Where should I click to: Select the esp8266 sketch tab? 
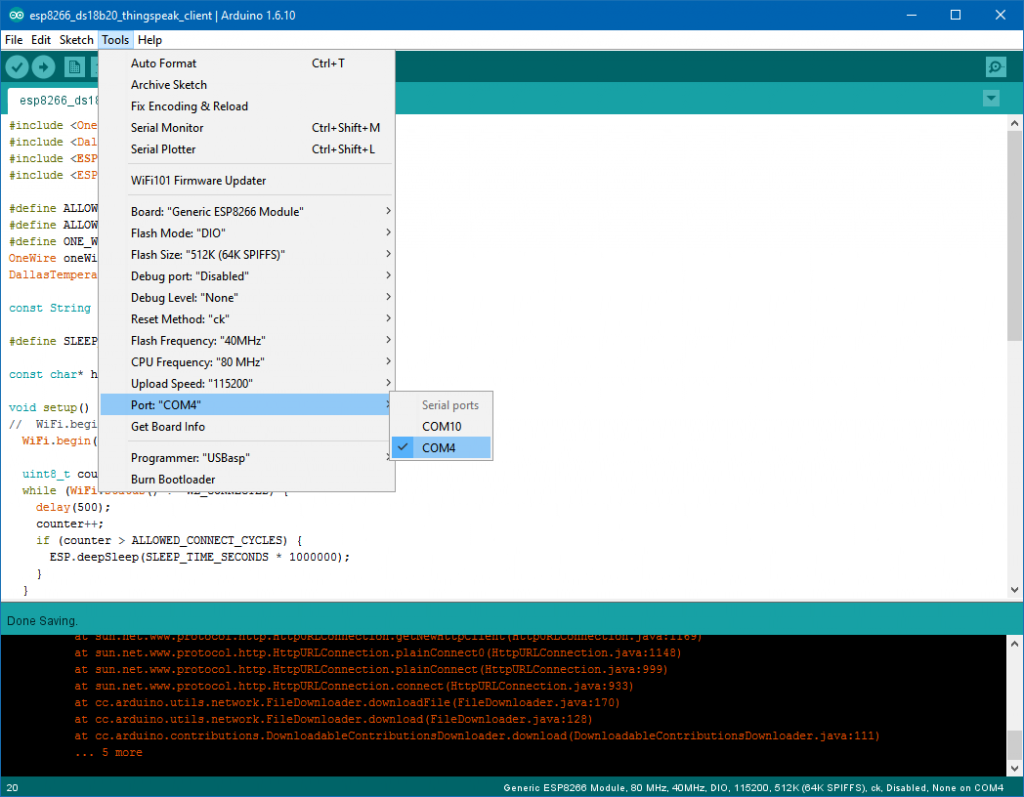[55, 100]
